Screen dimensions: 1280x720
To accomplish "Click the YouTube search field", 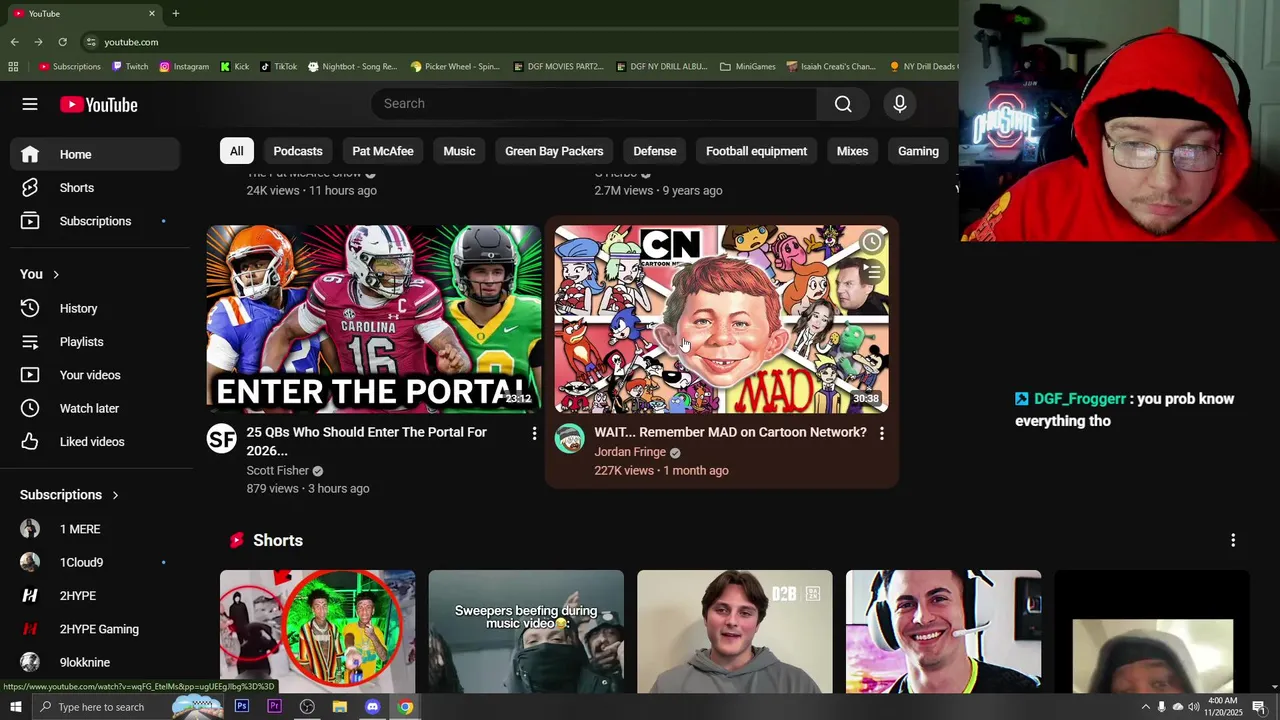I will [x=594, y=104].
